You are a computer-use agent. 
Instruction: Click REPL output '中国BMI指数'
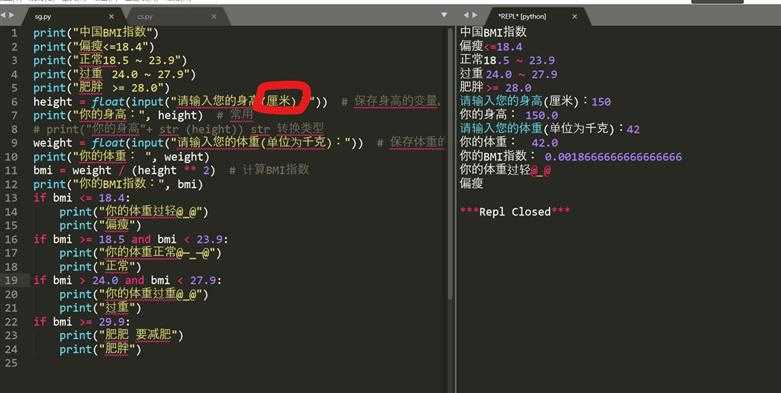click(493, 32)
